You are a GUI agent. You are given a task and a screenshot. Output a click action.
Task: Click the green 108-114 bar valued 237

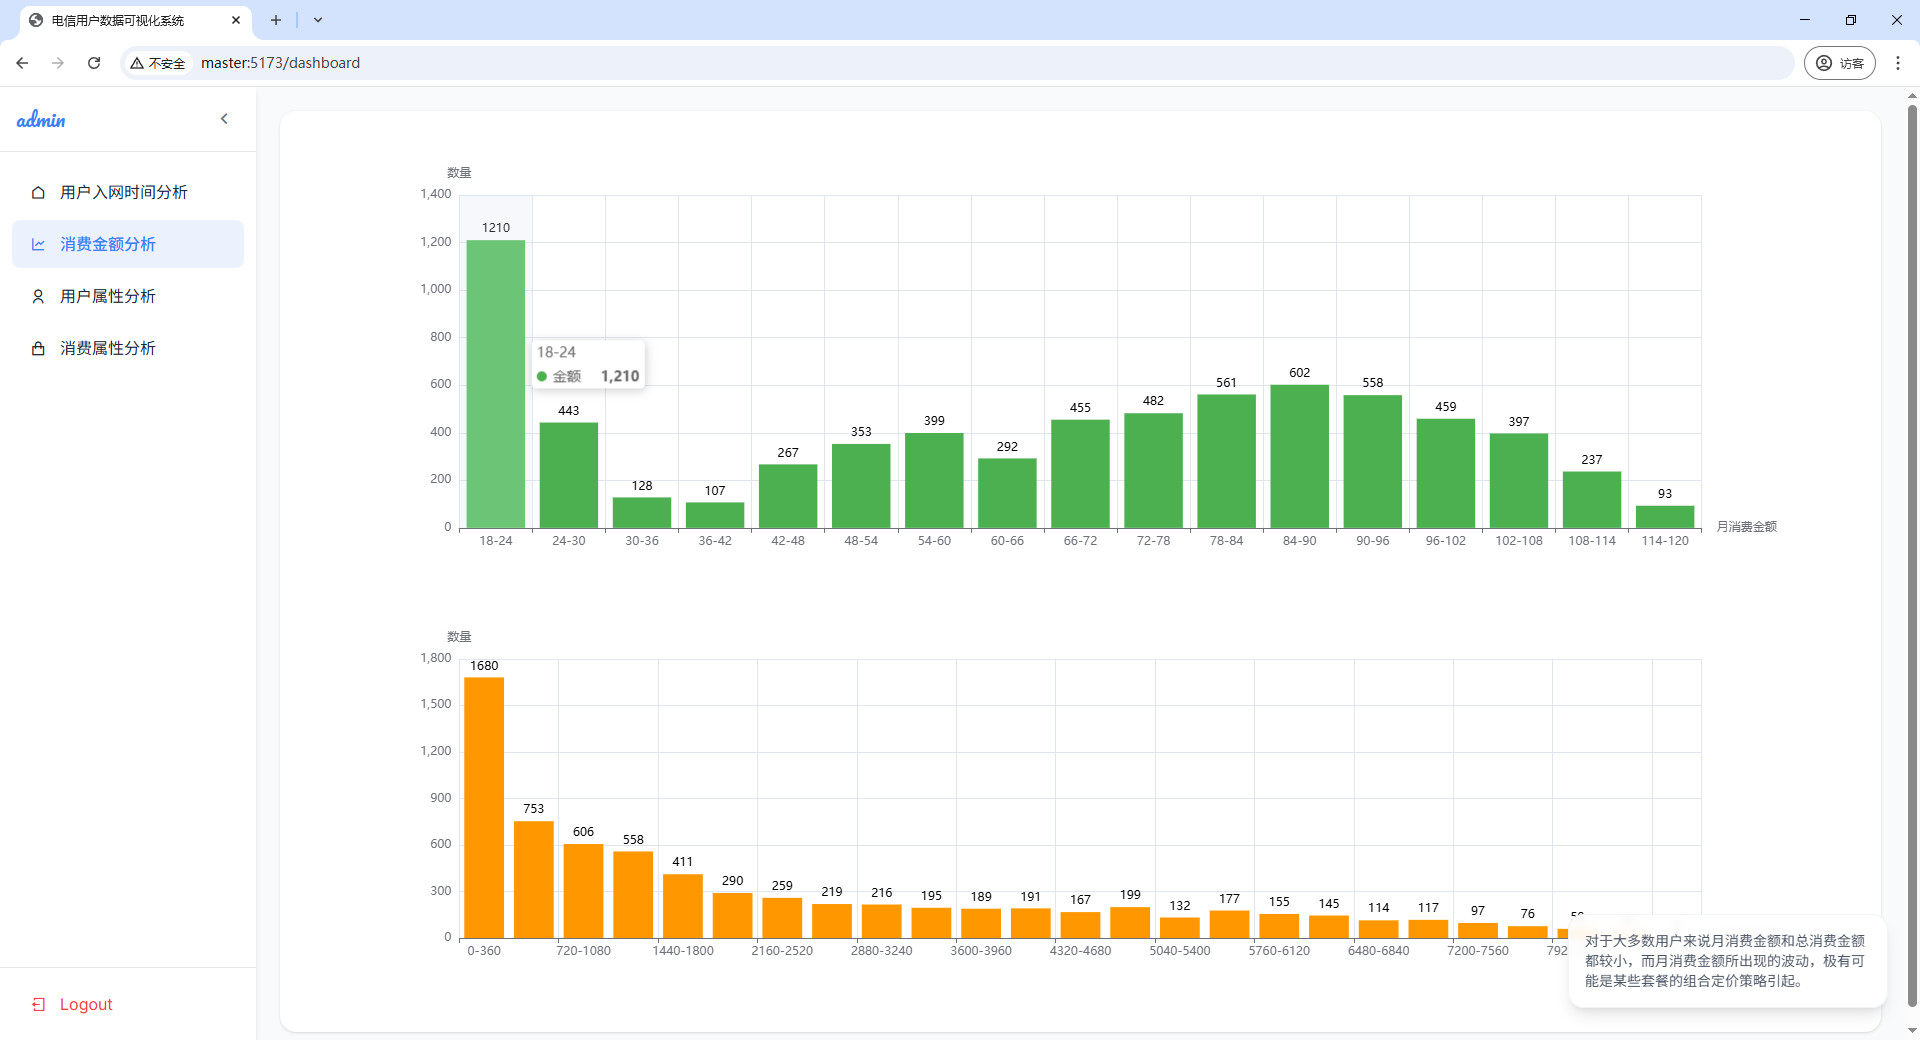tap(1592, 500)
